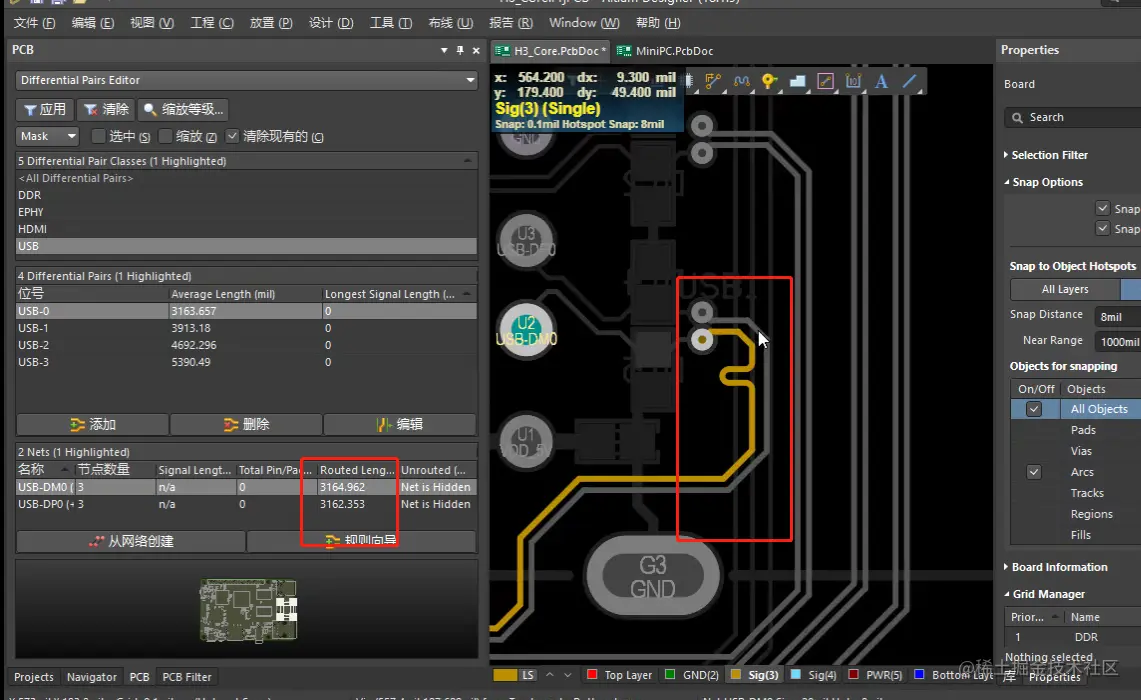Viewport: 1141px width, 700px height.
Task: Switch to PWR(5) layer tab
Action: [x=875, y=675]
